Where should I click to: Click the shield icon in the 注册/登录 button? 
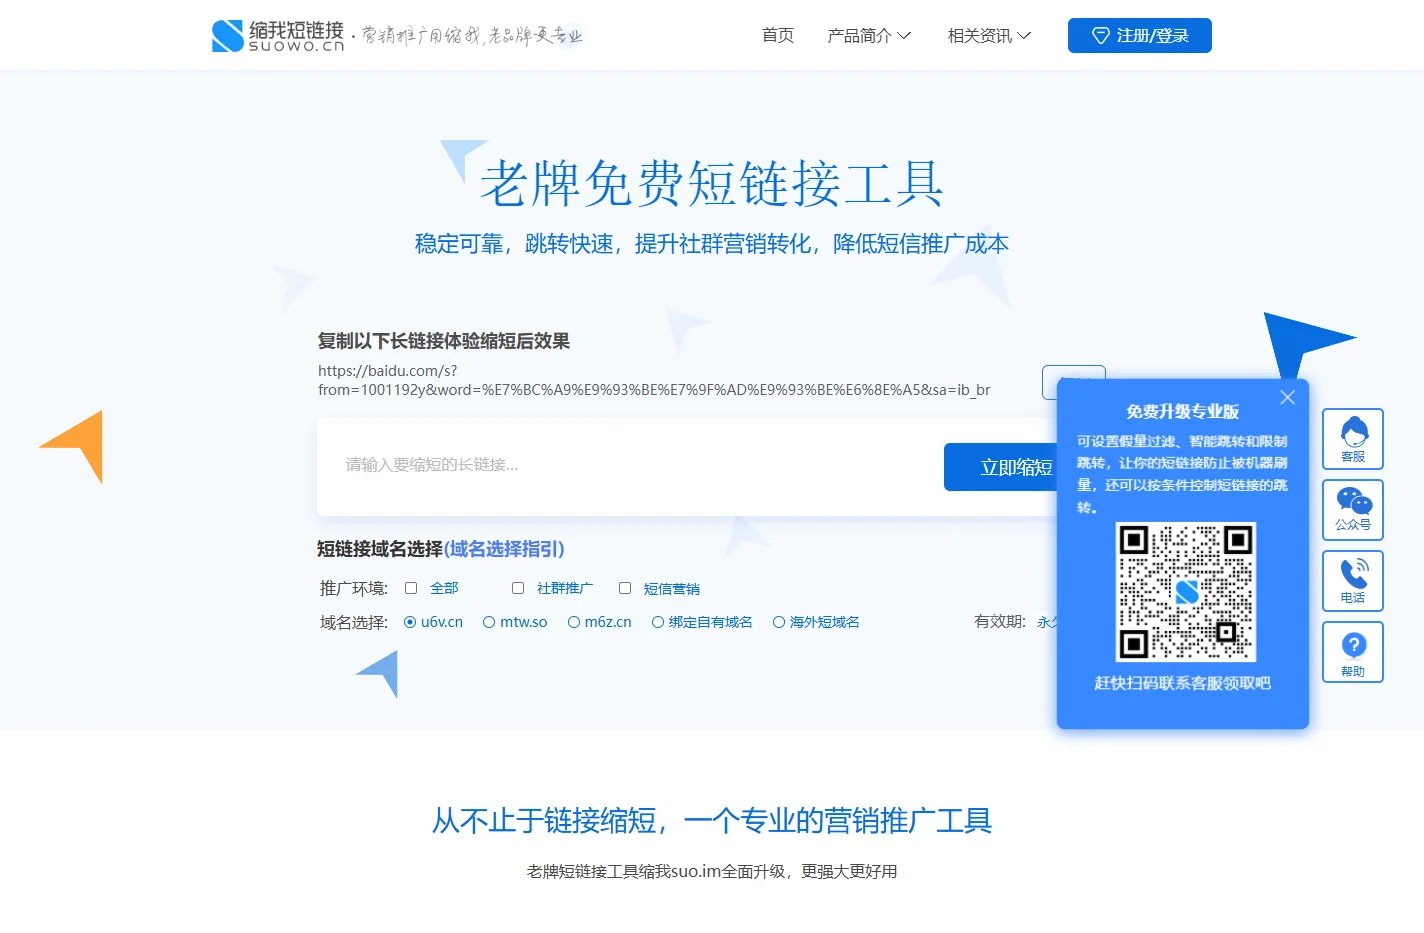(1101, 36)
